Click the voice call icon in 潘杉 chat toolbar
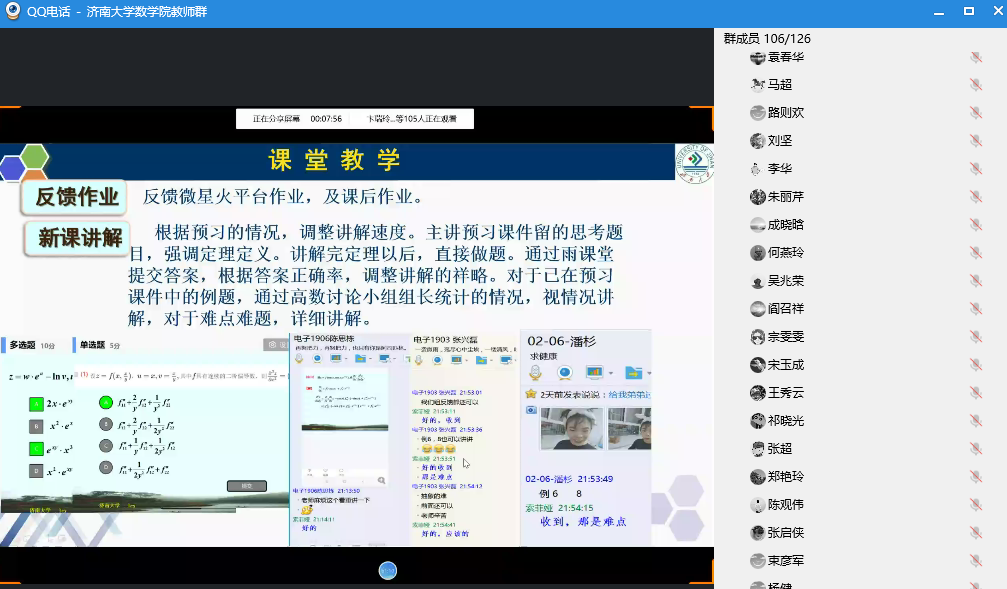Viewport: 1007px width, 589px height. point(536,373)
